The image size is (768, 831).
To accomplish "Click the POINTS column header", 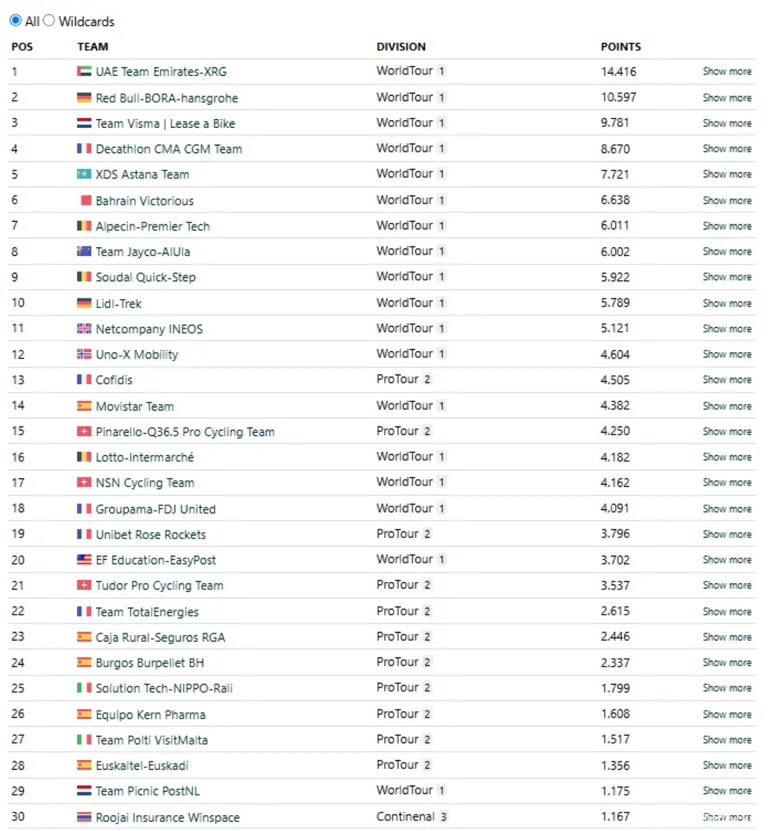I will point(621,47).
